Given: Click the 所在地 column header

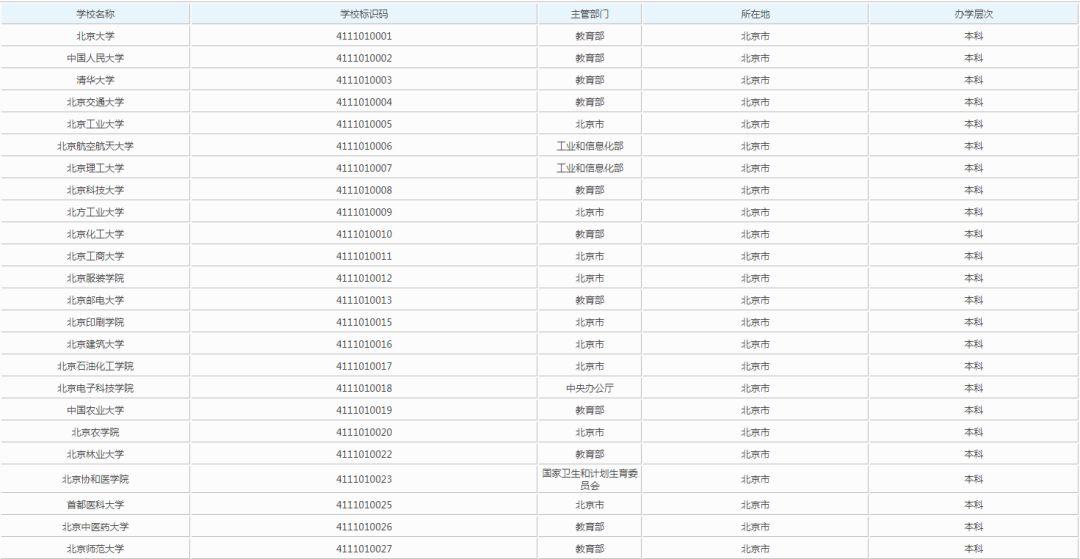Looking at the screenshot, I should pyautogui.click(x=756, y=14).
